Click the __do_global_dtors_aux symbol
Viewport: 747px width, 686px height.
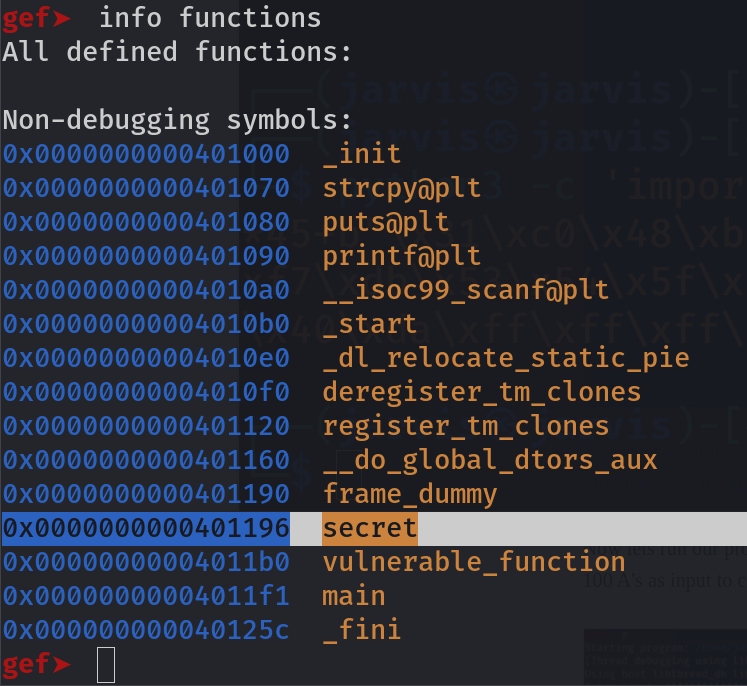pyautogui.click(x=489, y=460)
